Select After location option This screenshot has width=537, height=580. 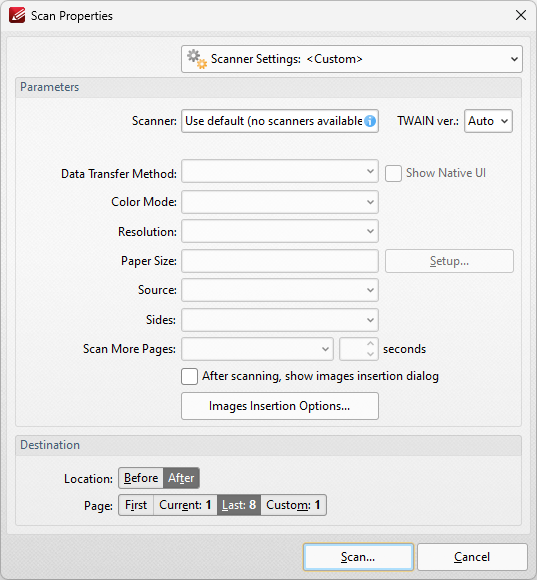coord(181,478)
